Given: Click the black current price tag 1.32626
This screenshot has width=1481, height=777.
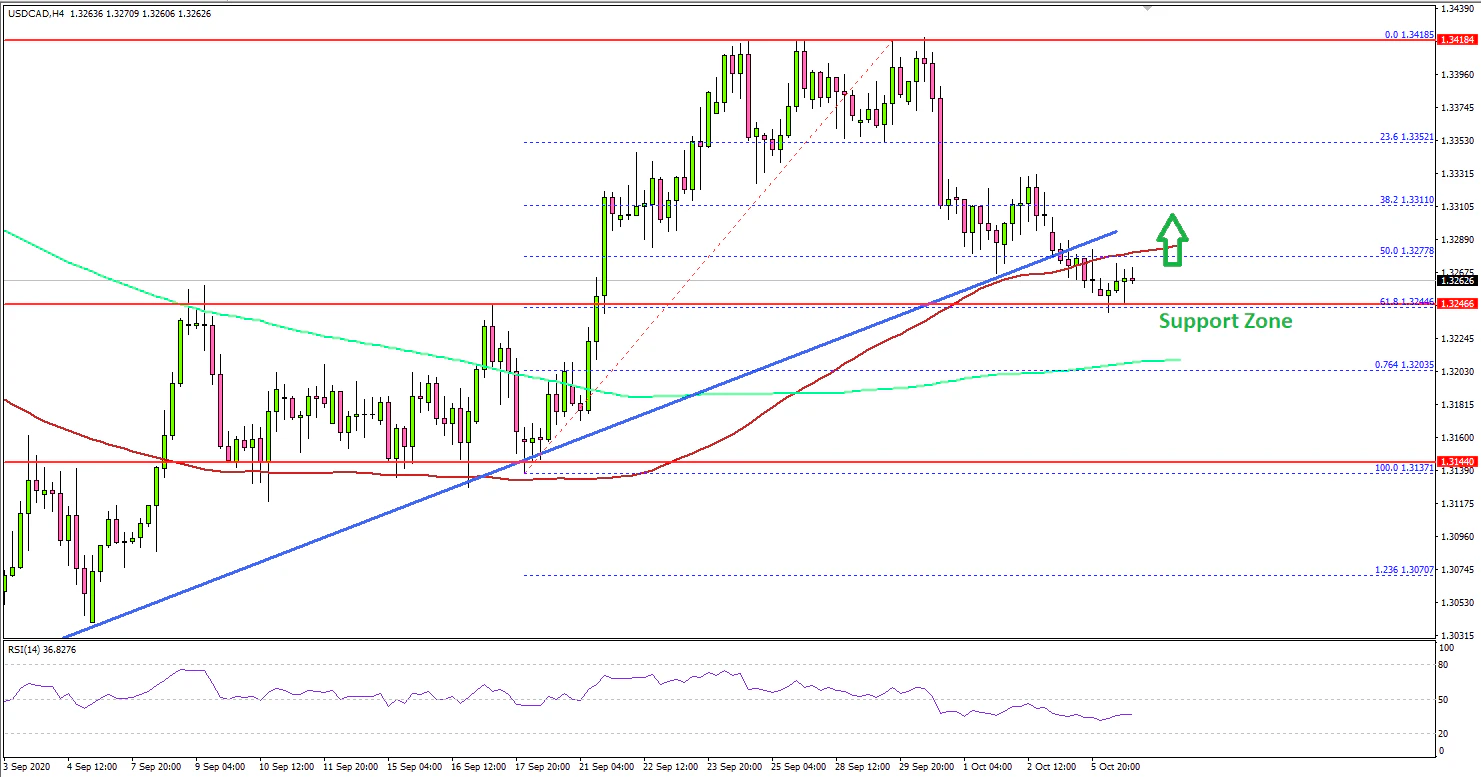Looking at the screenshot, I should (1459, 281).
